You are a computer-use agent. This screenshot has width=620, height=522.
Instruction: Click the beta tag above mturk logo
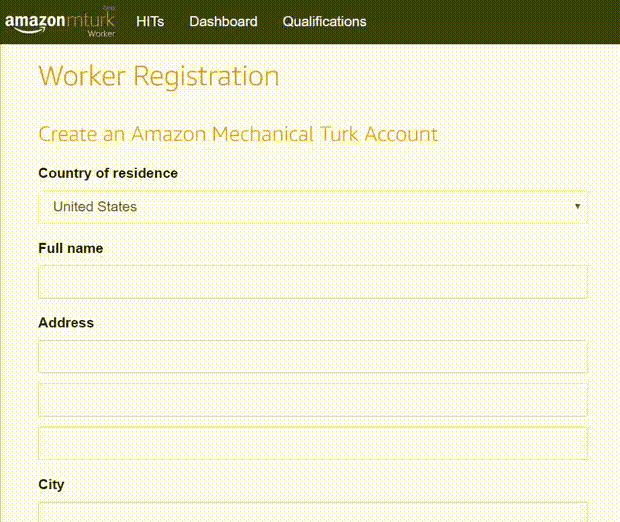pos(110,8)
